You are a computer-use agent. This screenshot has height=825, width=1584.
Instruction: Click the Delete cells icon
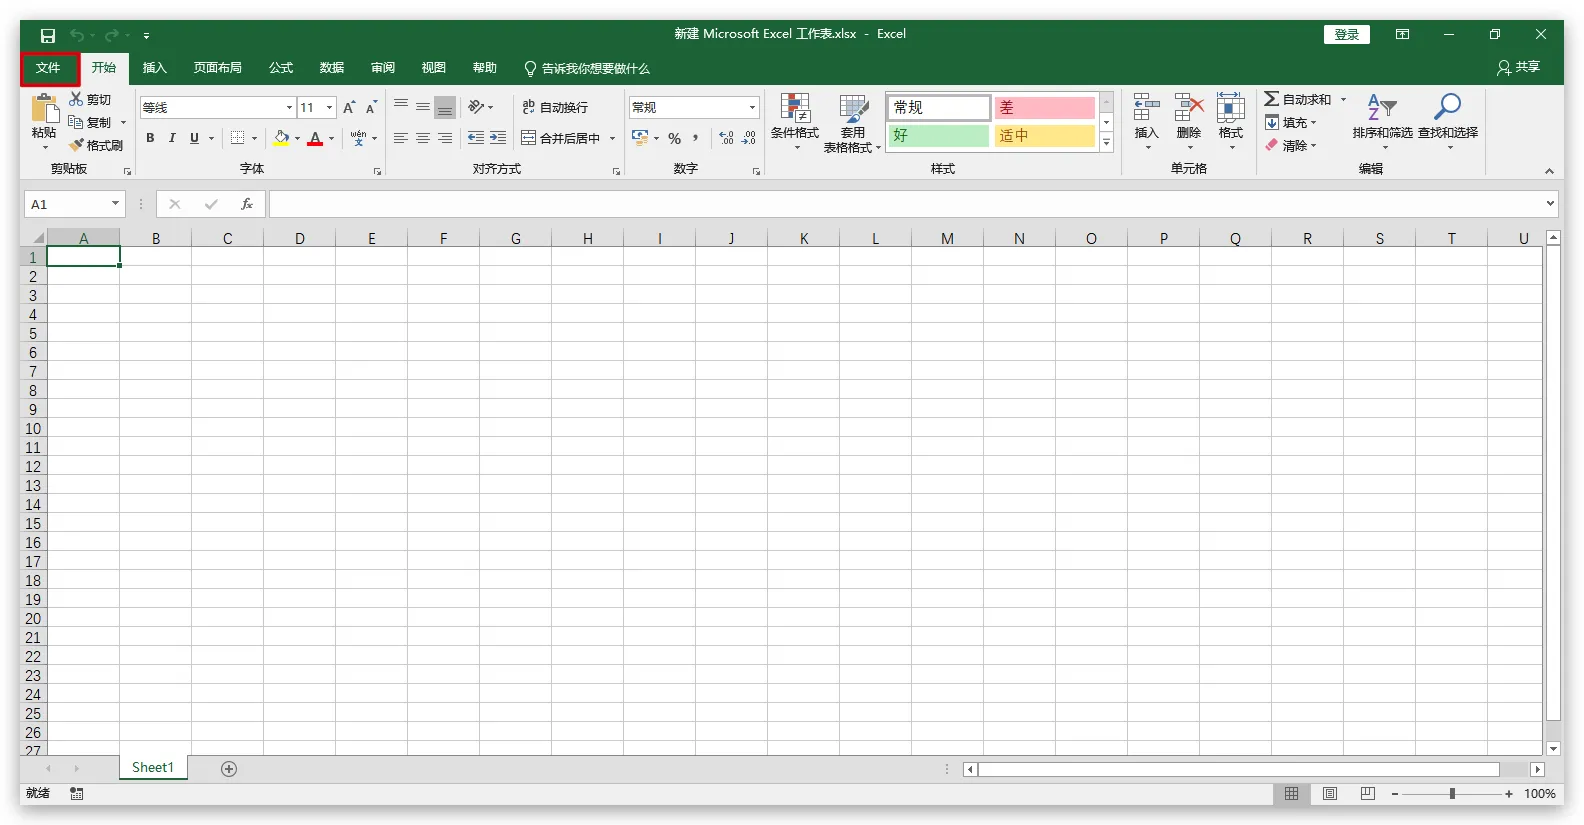1188,109
